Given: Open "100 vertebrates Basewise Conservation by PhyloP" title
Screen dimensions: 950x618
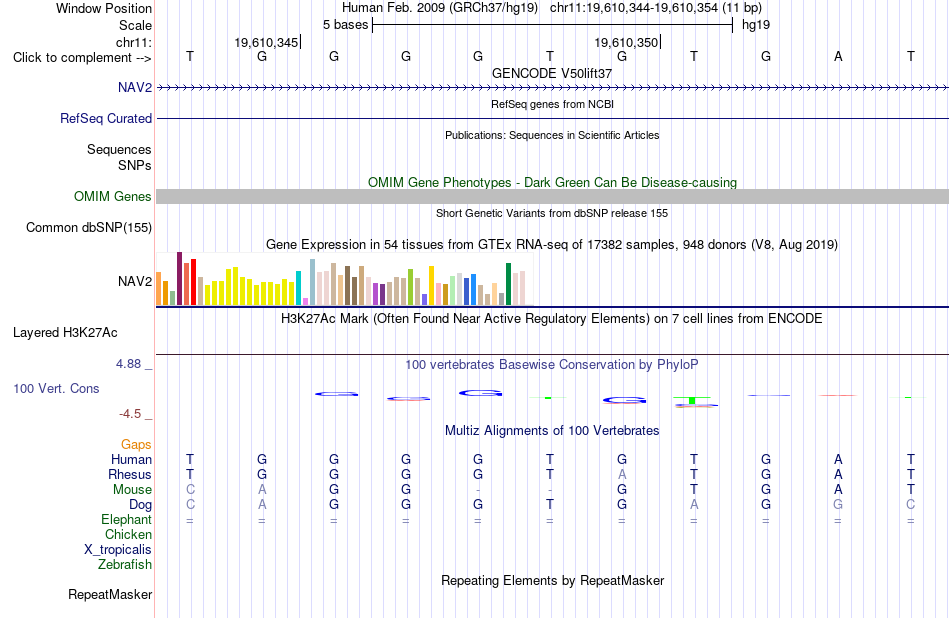Looking at the screenshot, I should pos(552,365).
